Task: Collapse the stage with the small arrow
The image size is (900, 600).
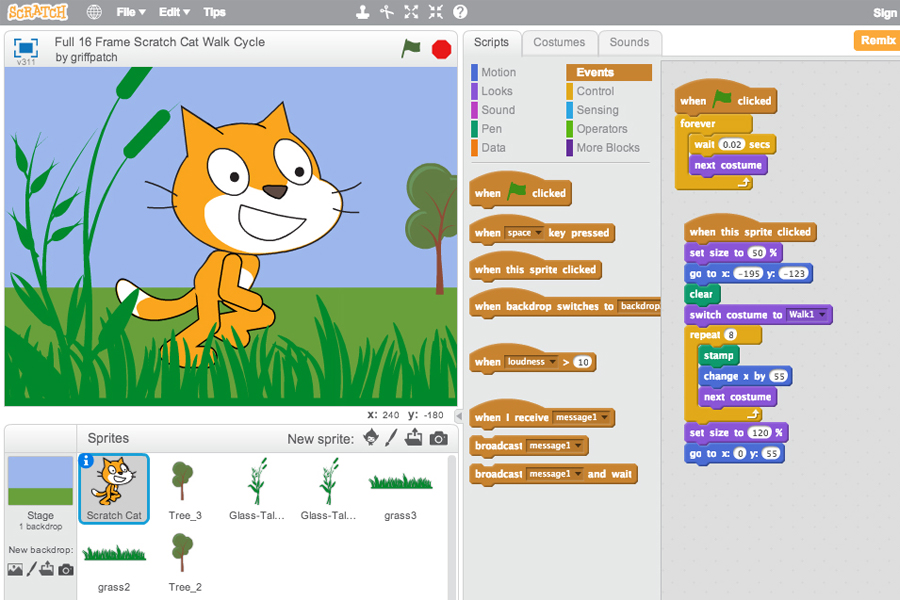Action: tap(459, 416)
